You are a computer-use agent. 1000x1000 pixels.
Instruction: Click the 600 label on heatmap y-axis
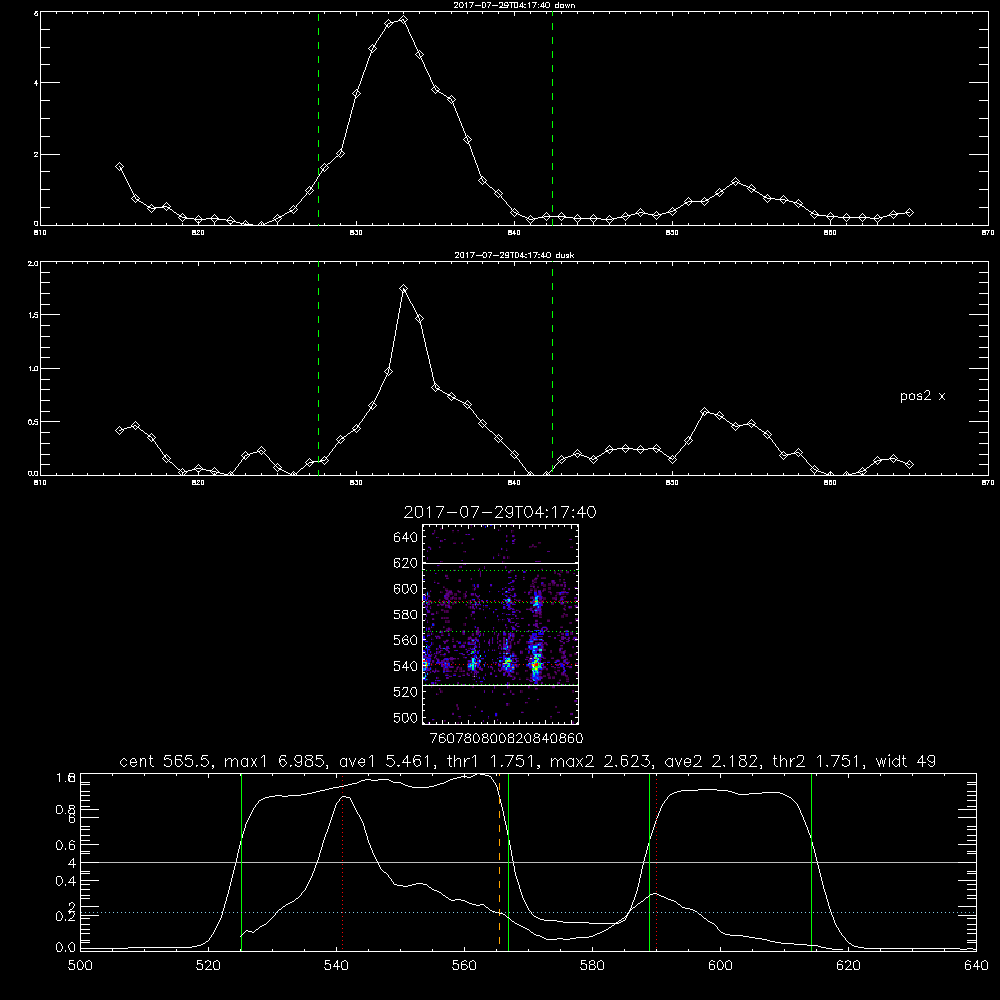point(406,589)
